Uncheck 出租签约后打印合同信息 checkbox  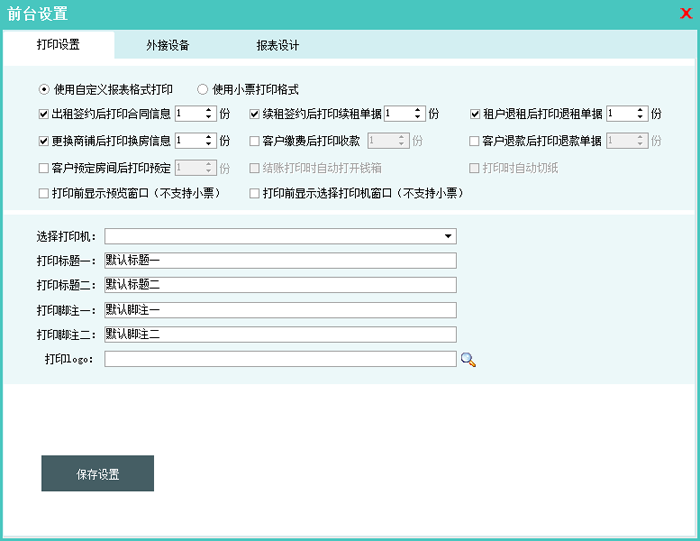44,114
